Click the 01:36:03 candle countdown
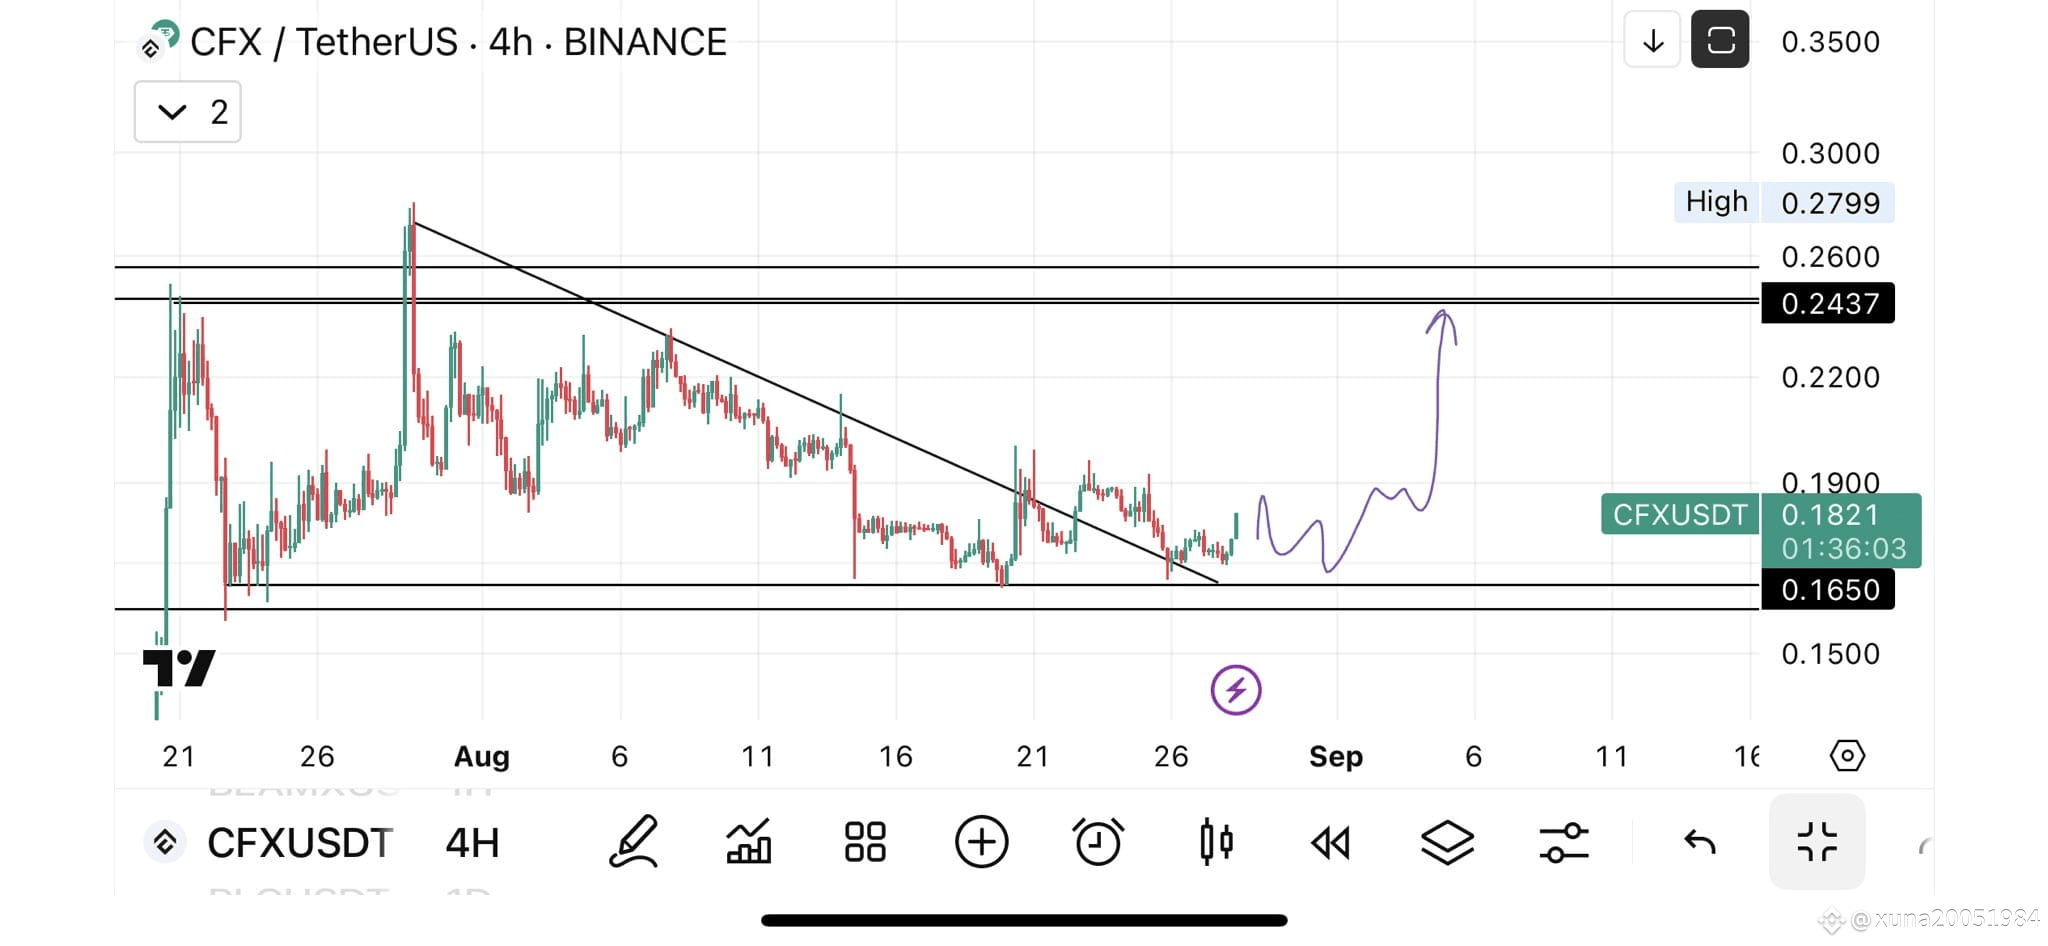 [x=1844, y=549]
